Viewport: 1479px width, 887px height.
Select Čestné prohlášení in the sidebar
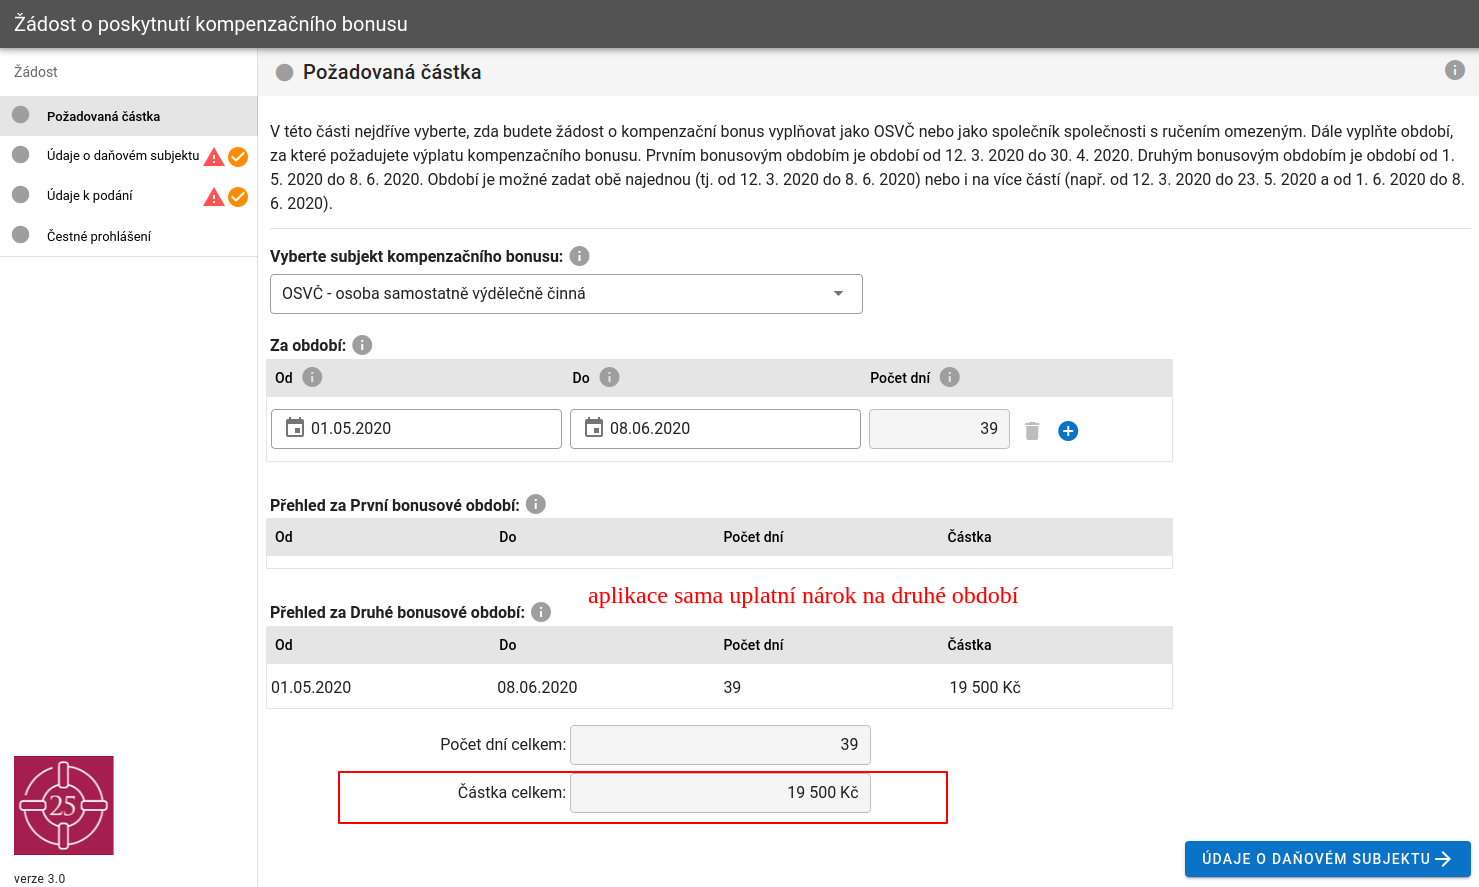(x=99, y=236)
